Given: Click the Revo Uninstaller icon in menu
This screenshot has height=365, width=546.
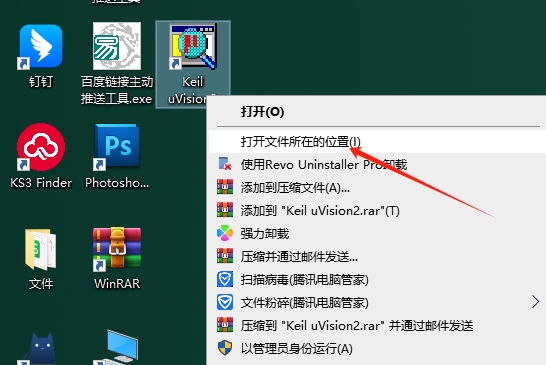Looking at the screenshot, I should tap(225, 164).
